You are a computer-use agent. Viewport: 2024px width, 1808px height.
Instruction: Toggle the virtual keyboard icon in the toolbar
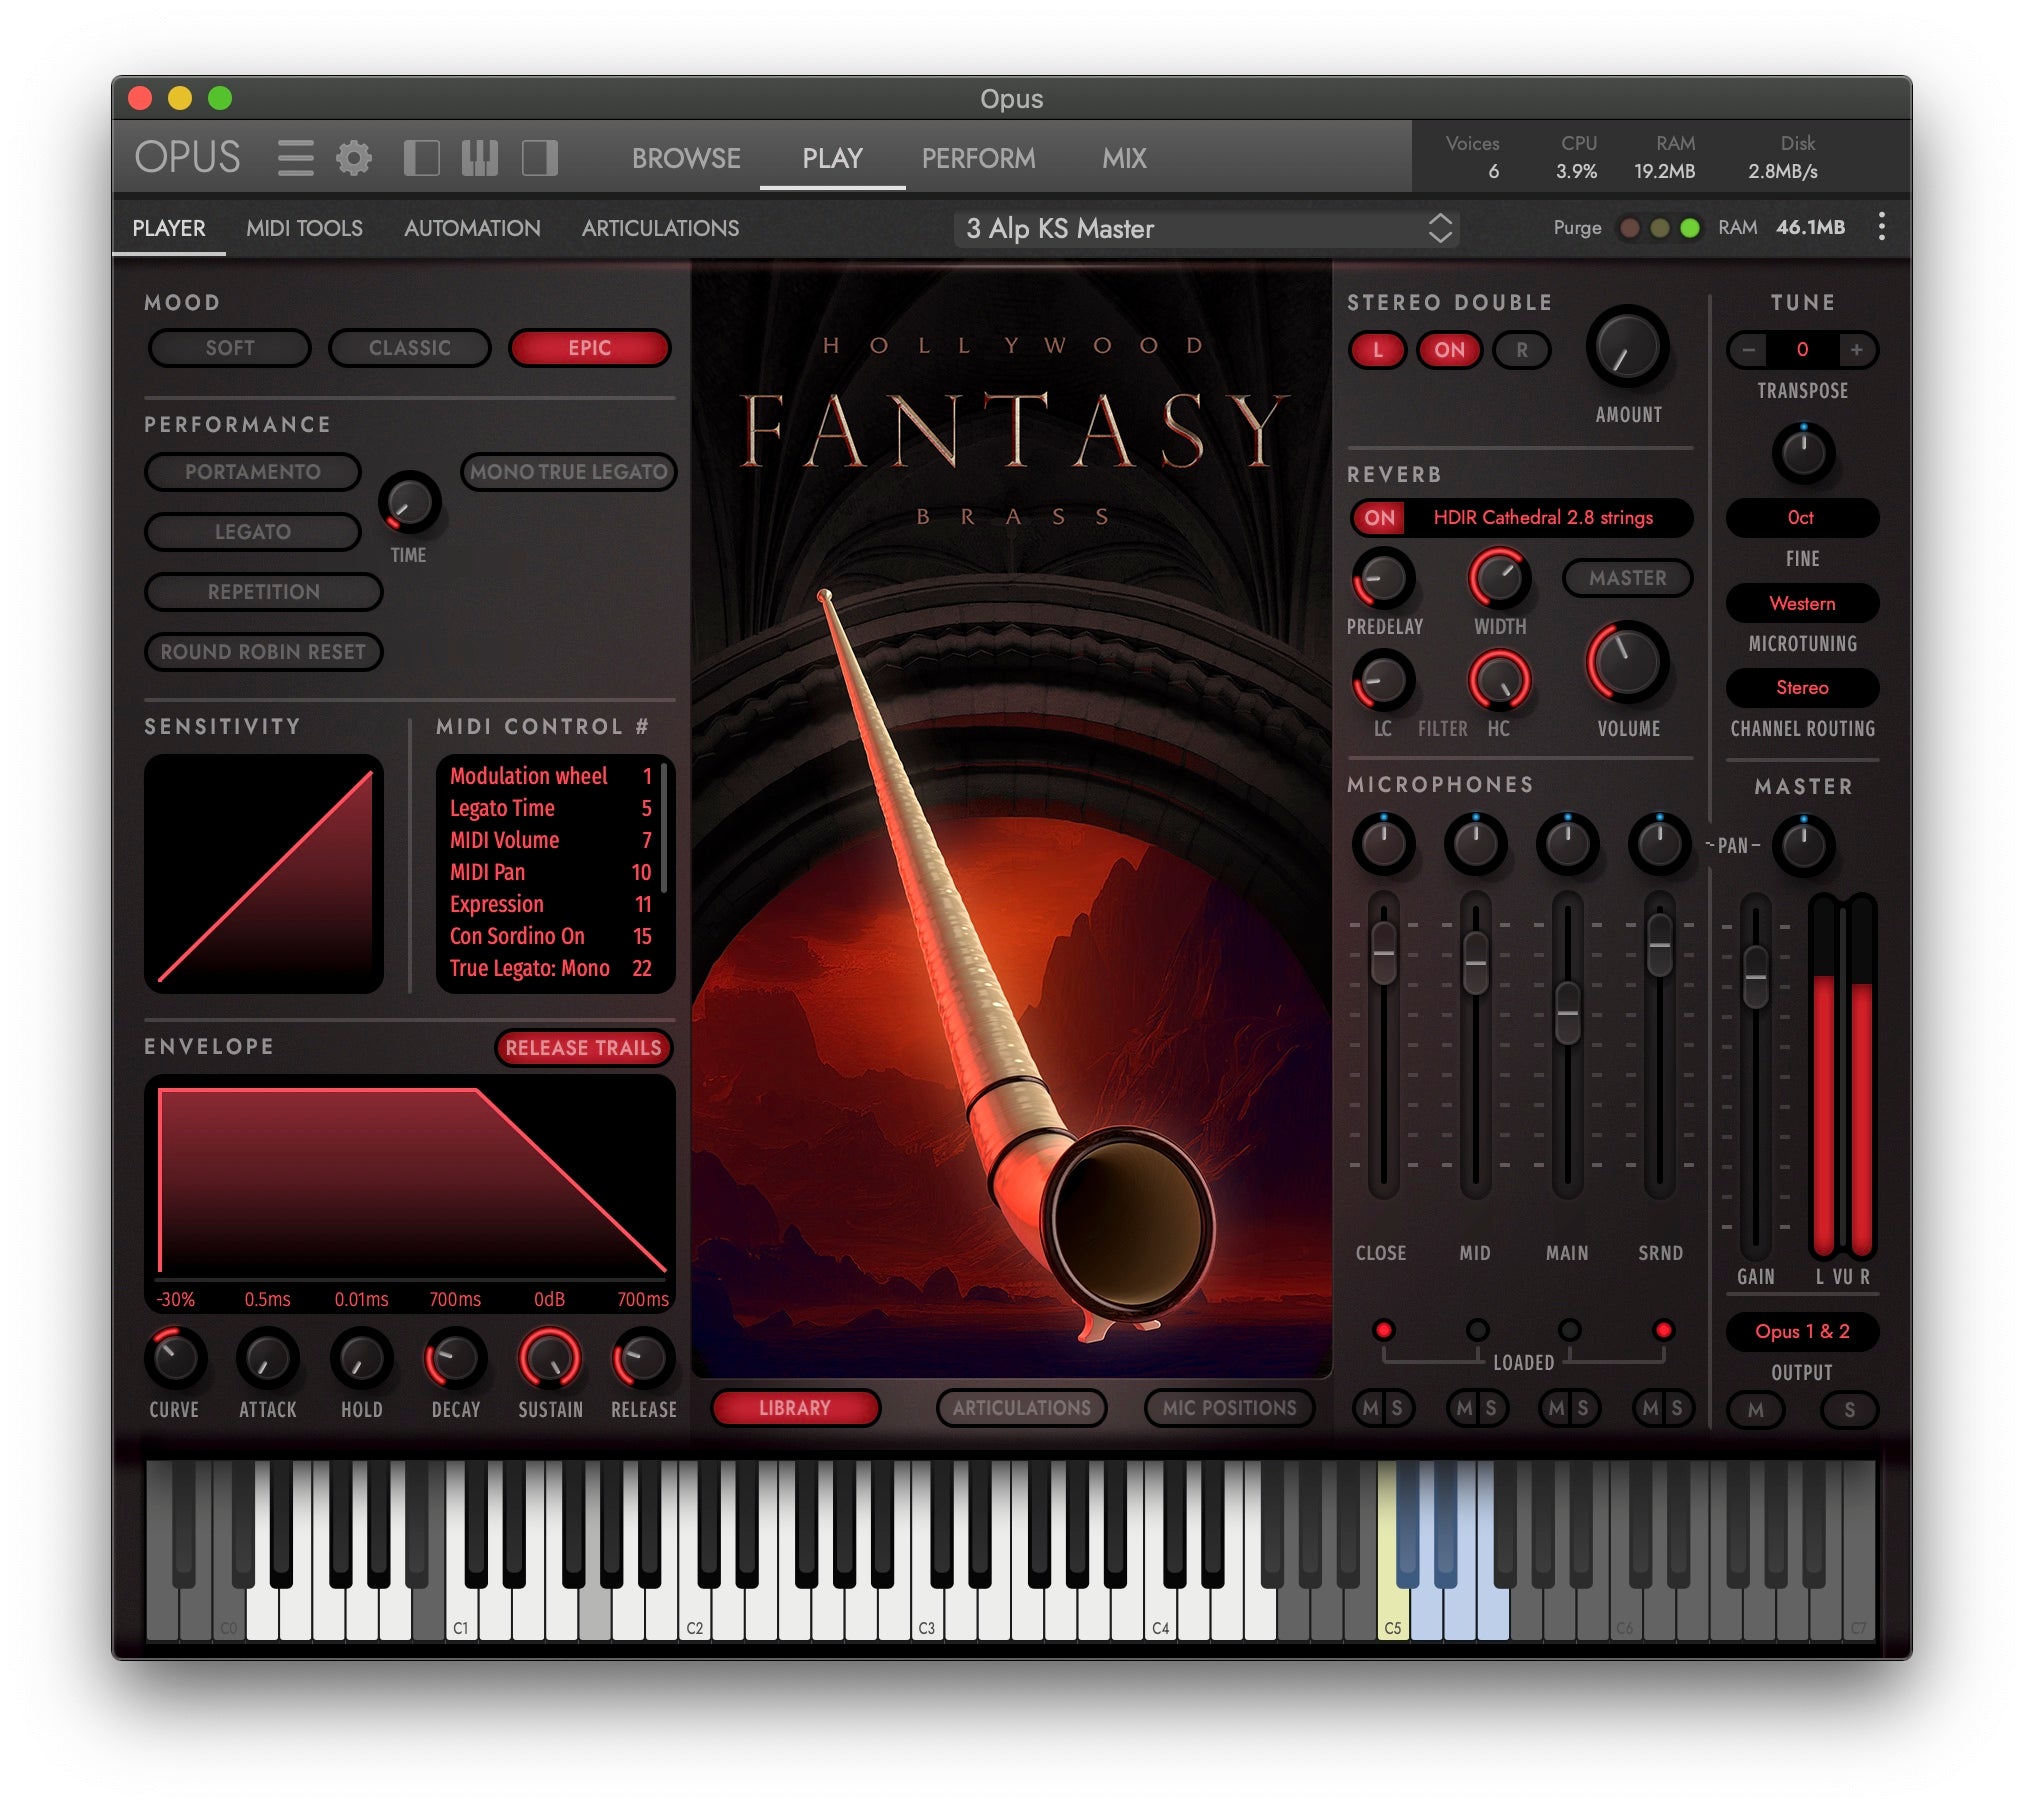tap(479, 158)
